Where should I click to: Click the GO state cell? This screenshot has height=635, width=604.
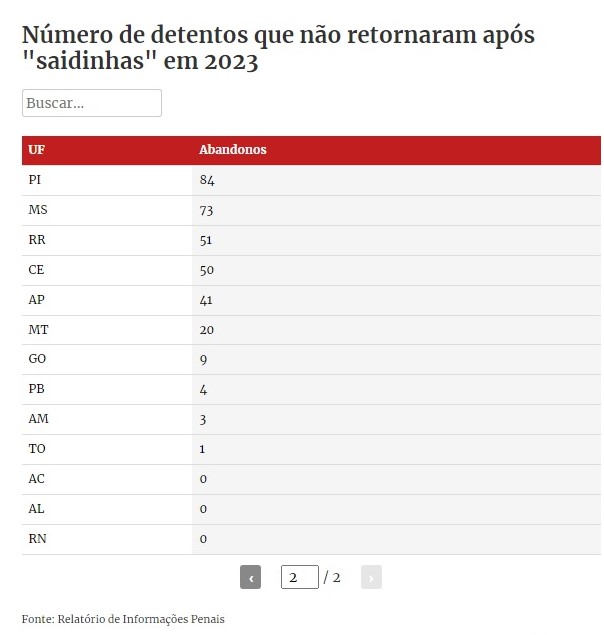click(x=37, y=359)
